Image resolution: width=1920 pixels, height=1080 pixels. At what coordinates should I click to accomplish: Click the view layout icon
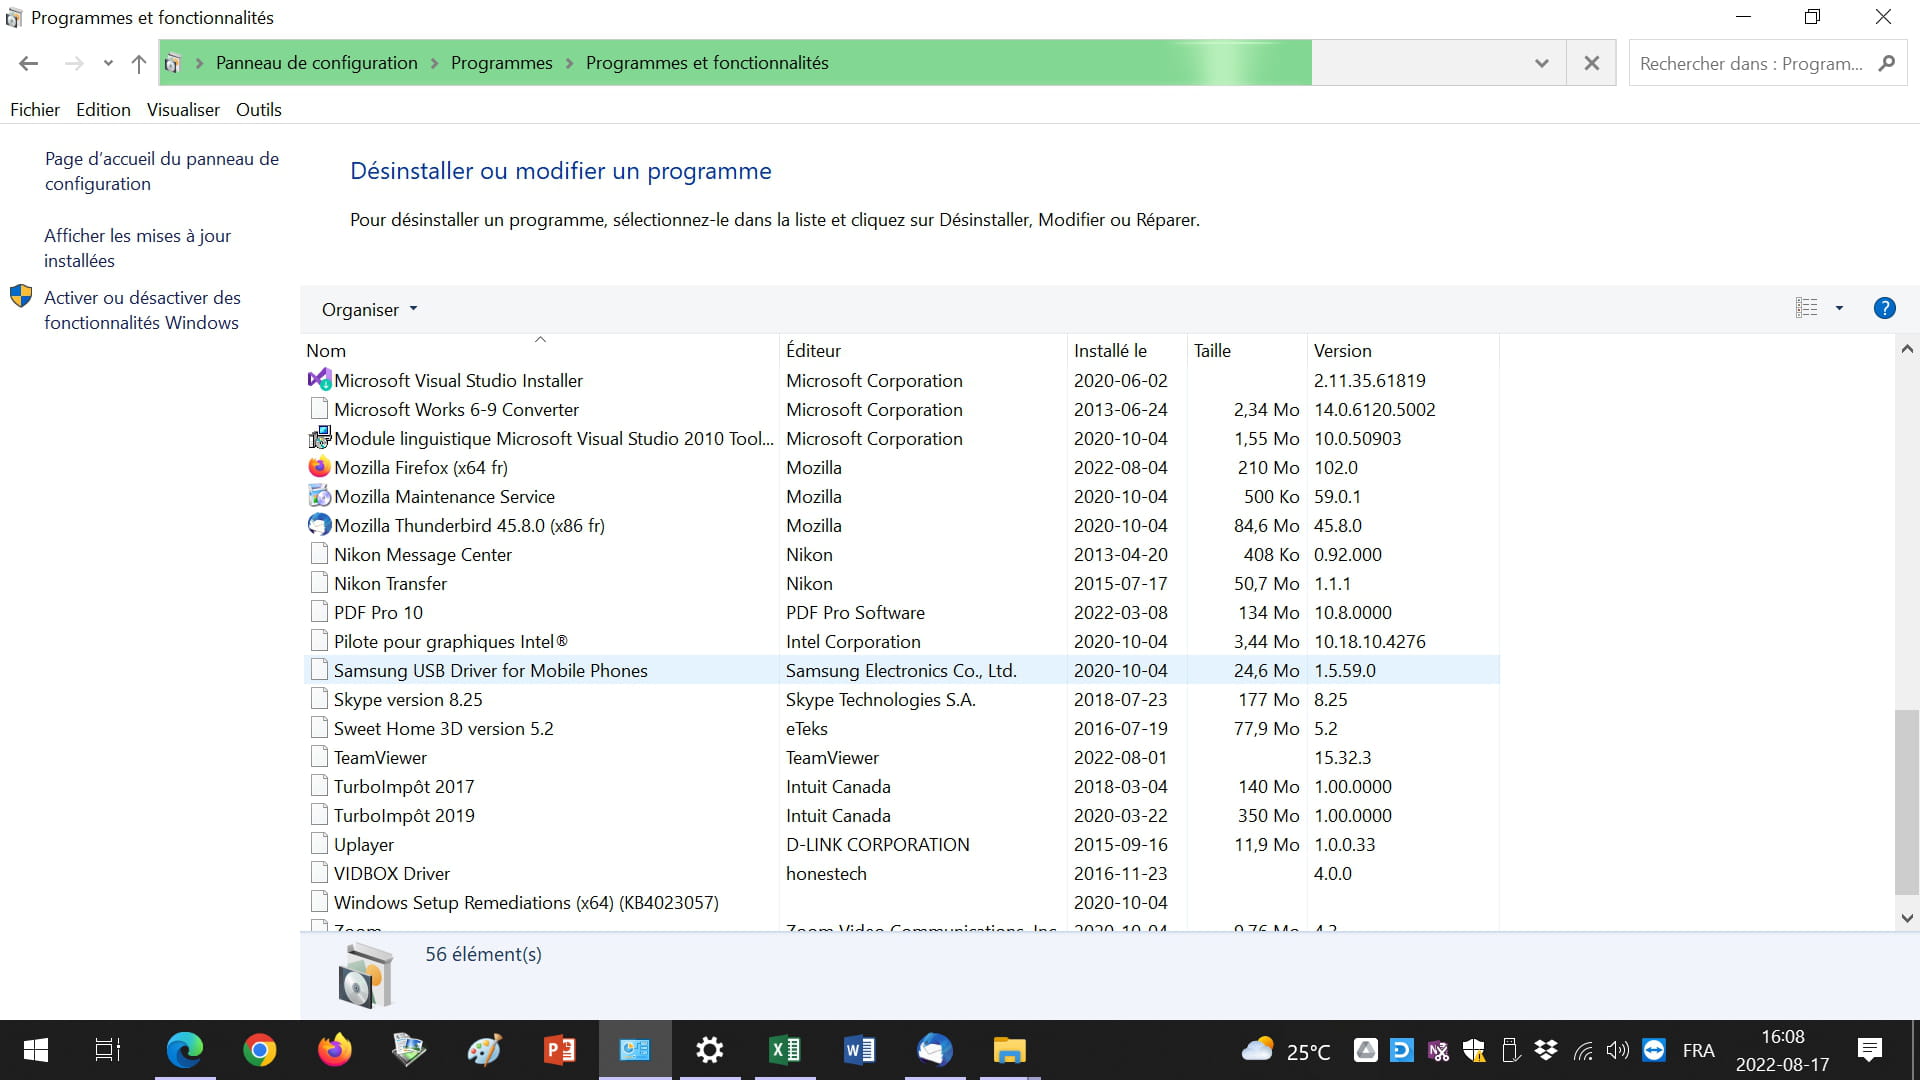pos(1806,308)
